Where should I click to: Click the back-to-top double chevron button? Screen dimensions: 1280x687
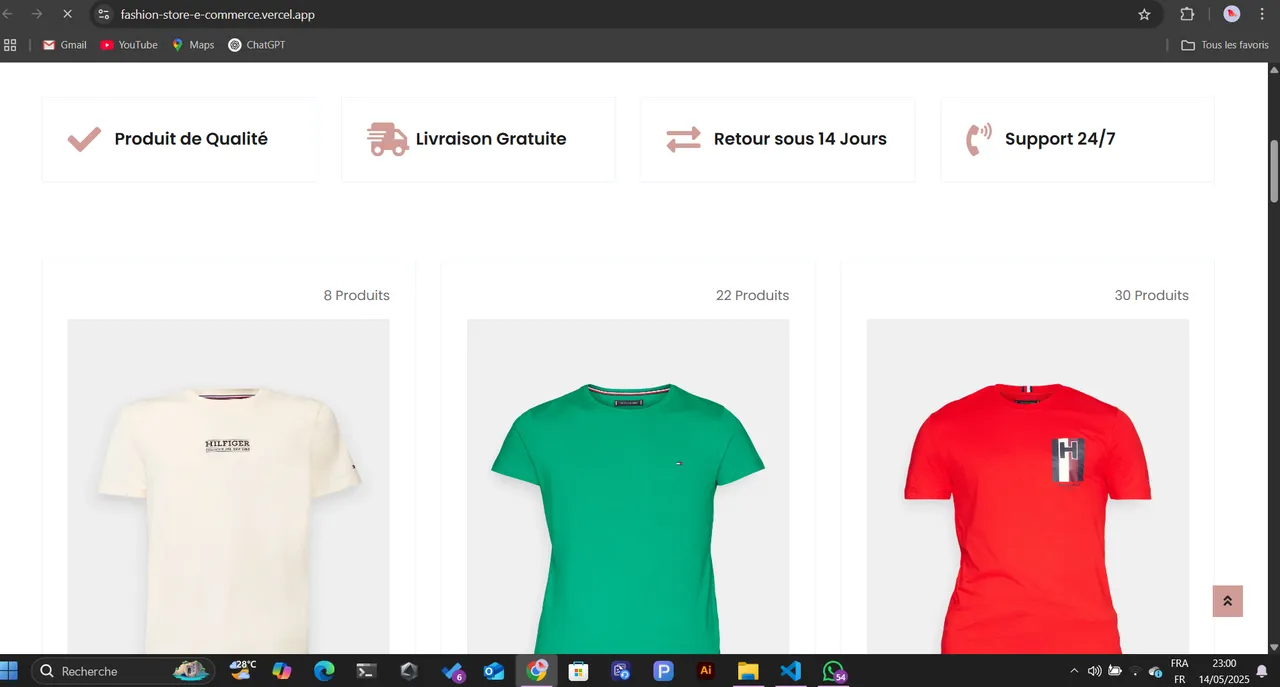[x=1227, y=601]
